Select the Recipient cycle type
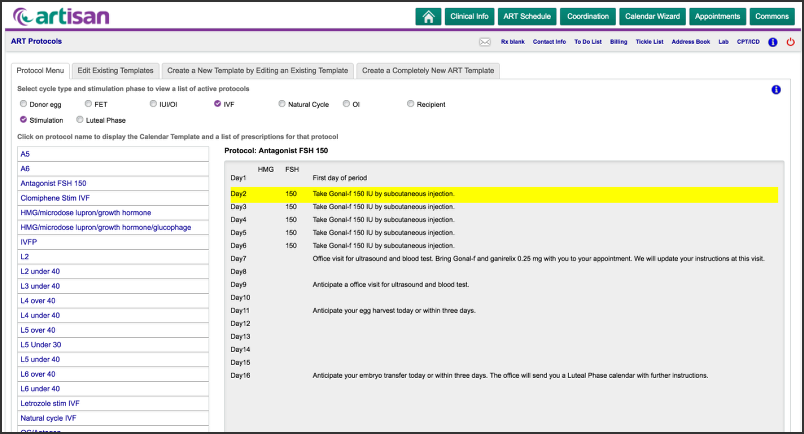 click(410, 104)
